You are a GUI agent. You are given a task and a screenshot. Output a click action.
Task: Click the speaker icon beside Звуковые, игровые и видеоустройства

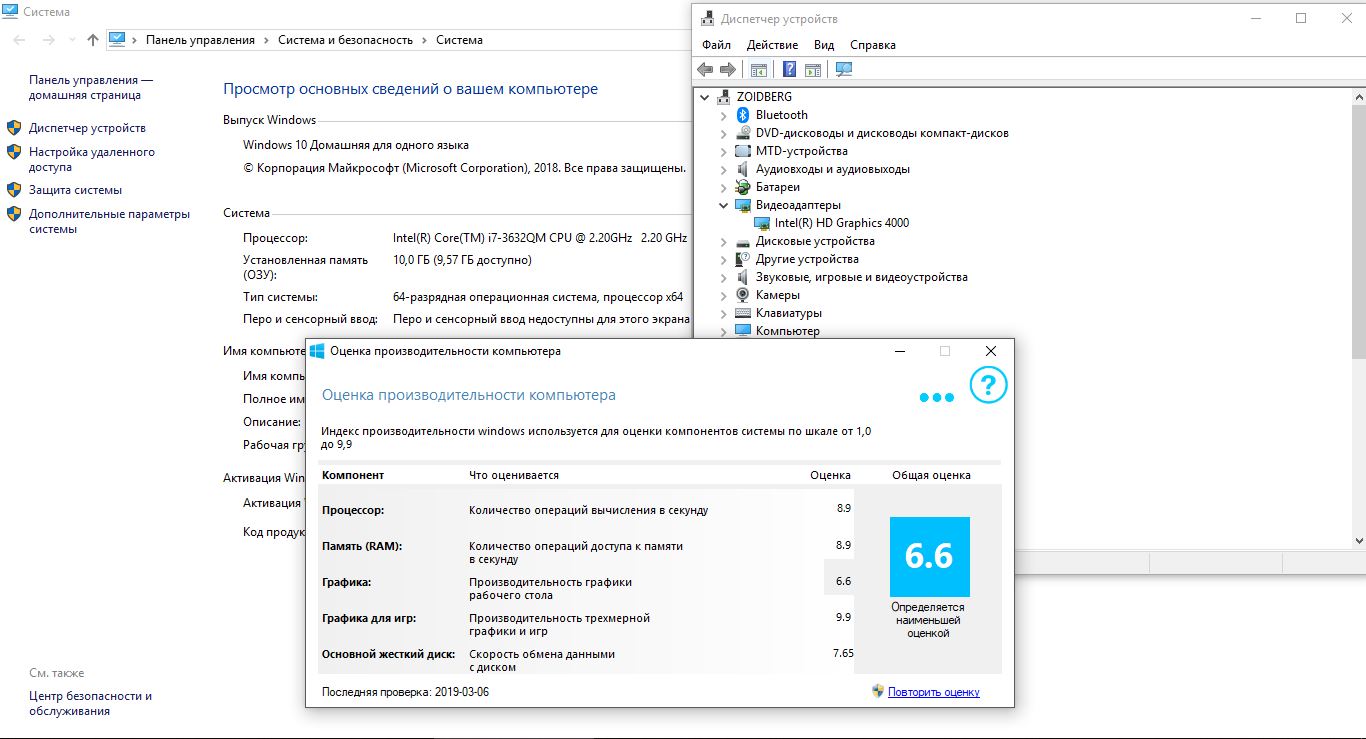pyautogui.click(x=743, y=277)
